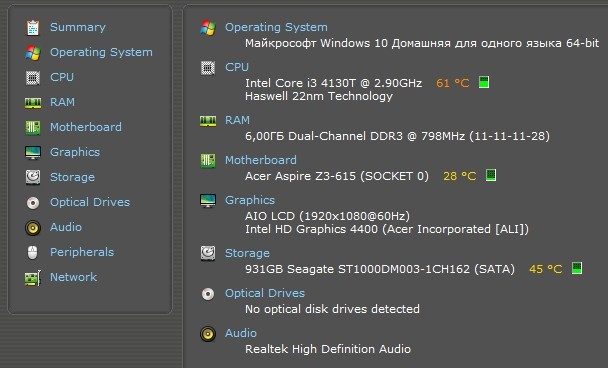Go to Audio in the sidebar
This screenshot has width=608, height=368.
click(66, 227)
